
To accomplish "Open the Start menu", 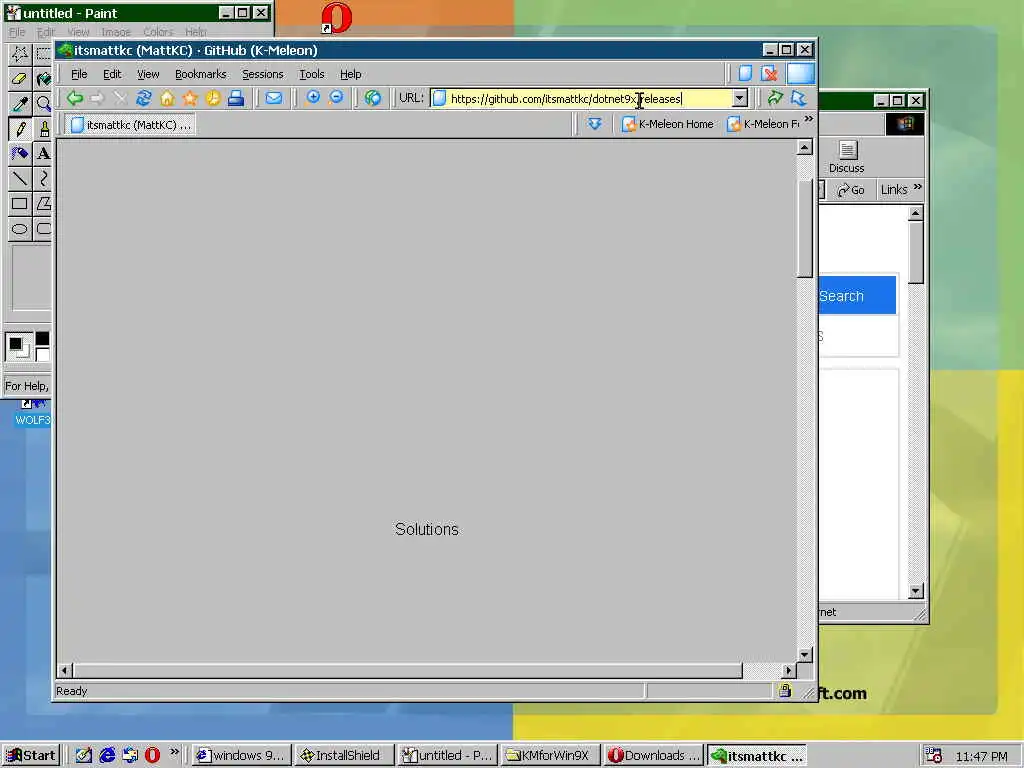I will (31, 756).
